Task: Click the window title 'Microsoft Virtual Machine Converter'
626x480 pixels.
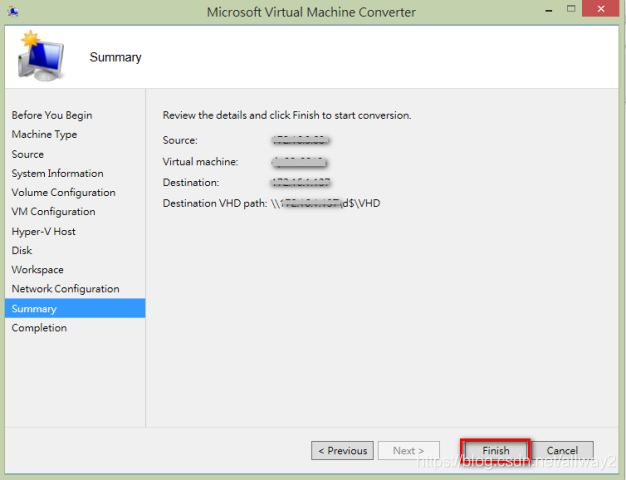Action: [311, 12]
